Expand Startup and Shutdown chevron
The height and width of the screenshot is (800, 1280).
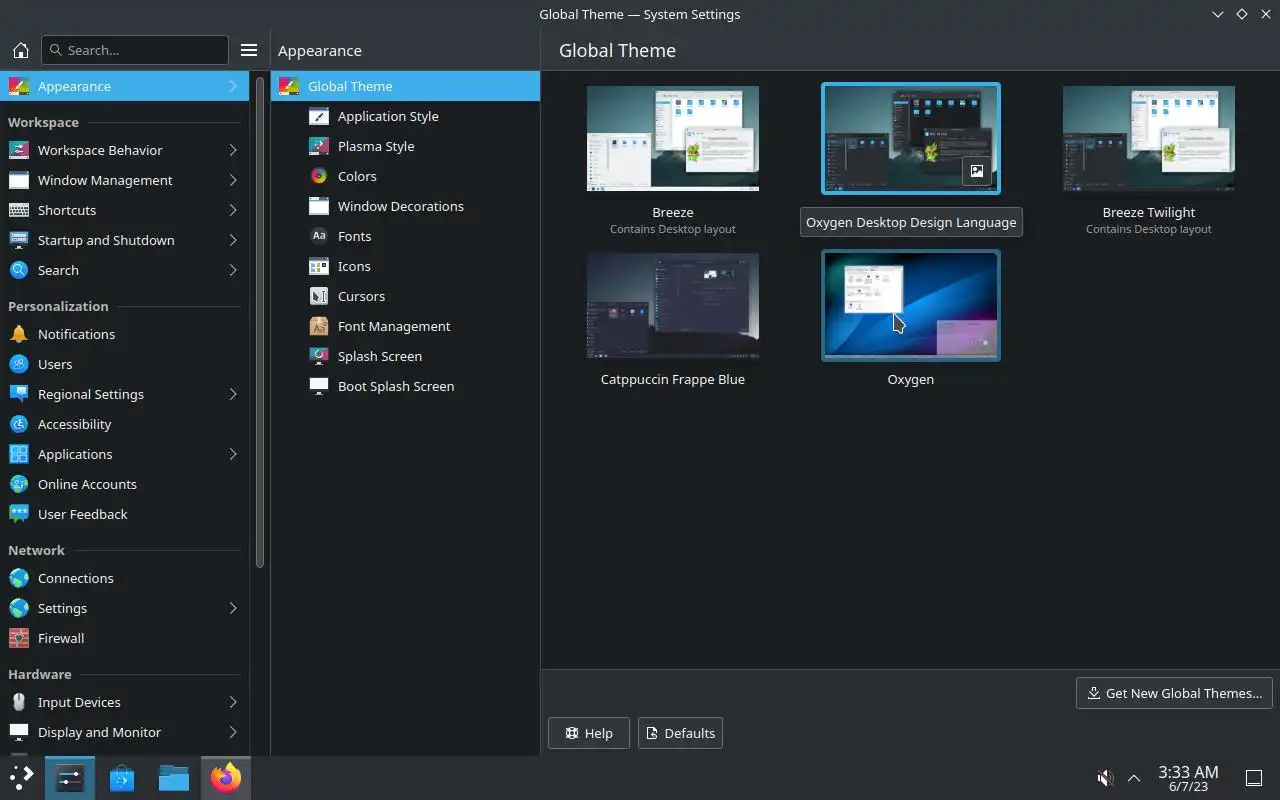(232, 240)
